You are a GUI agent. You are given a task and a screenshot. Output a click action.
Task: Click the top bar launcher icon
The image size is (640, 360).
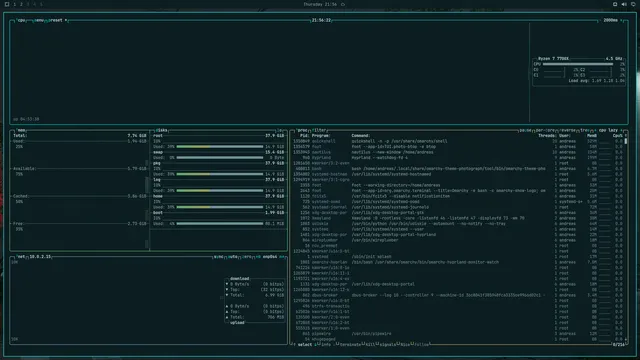pyautogui.click(x=7, y=4)
